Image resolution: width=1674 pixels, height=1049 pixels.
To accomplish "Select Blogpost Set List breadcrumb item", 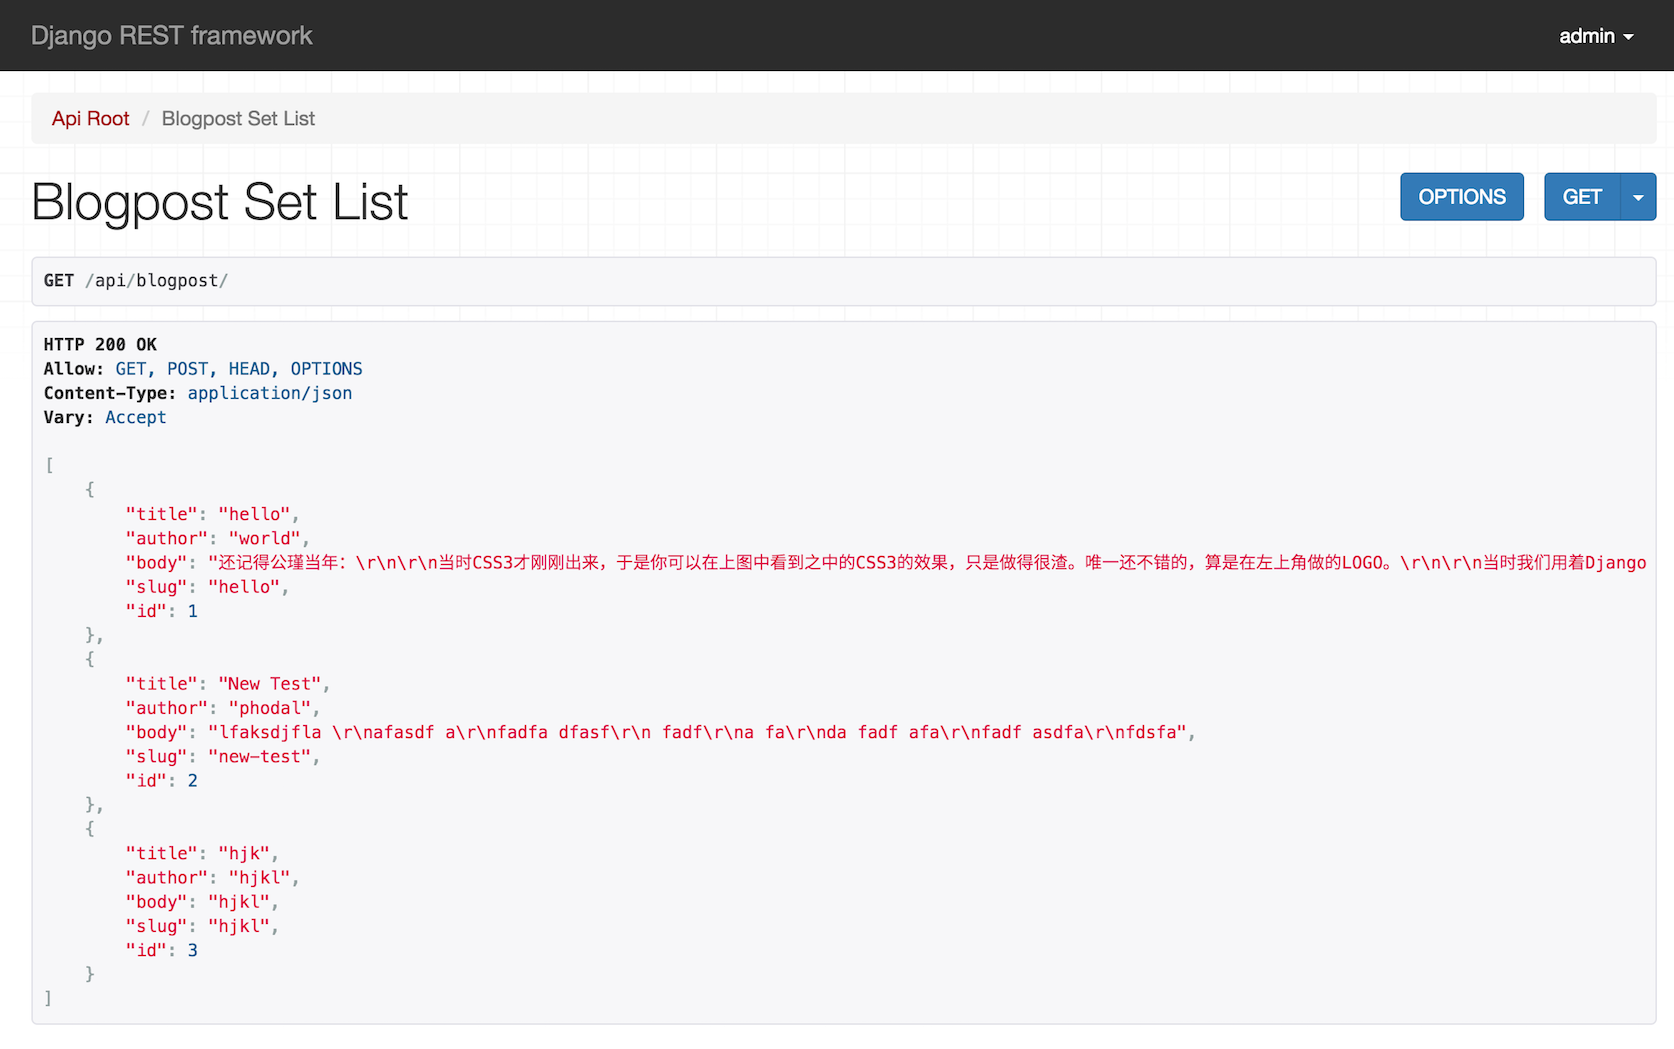I will coord(238,119).
